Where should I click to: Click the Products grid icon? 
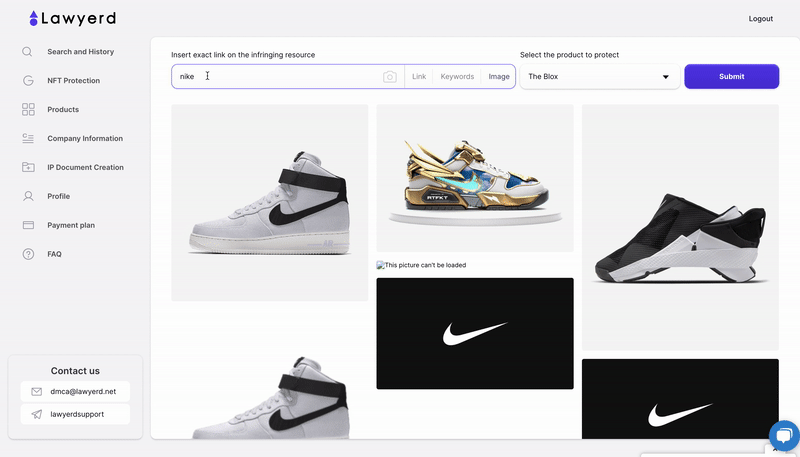28,109
